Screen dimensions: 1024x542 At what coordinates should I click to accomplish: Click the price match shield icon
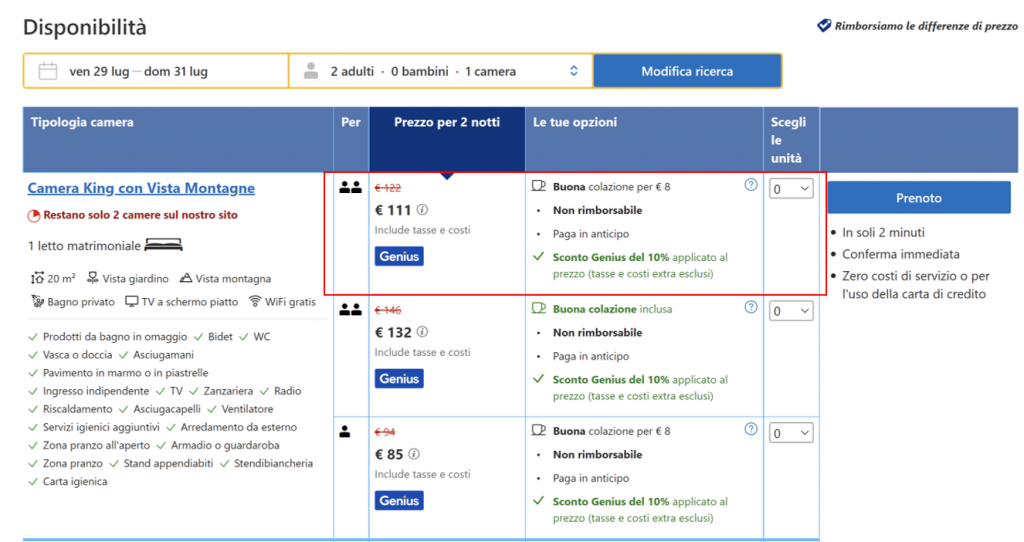coord(824,26)
